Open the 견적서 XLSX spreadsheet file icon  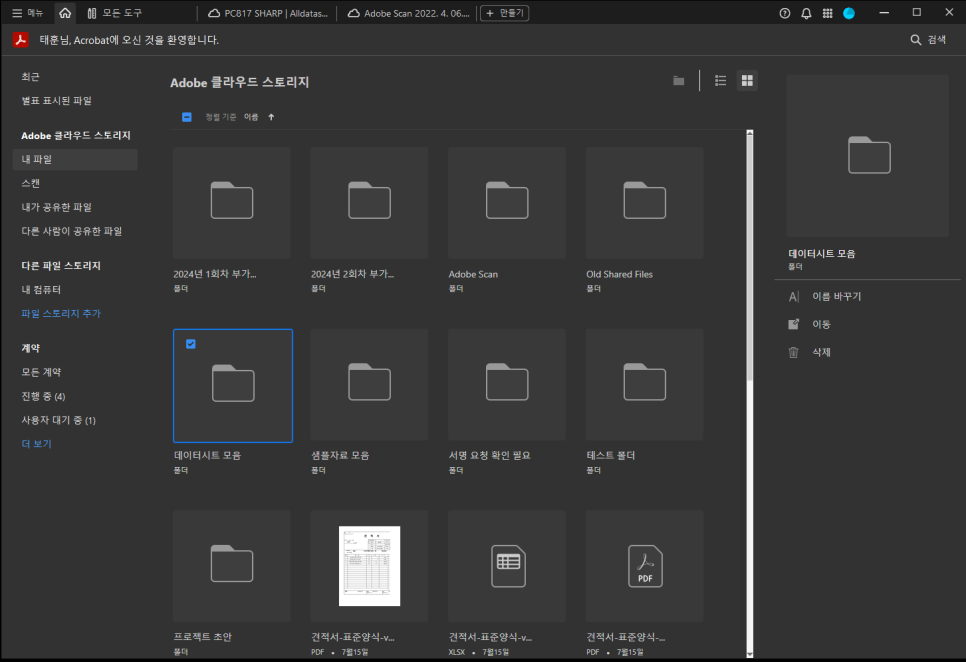(x=507, y=565)
